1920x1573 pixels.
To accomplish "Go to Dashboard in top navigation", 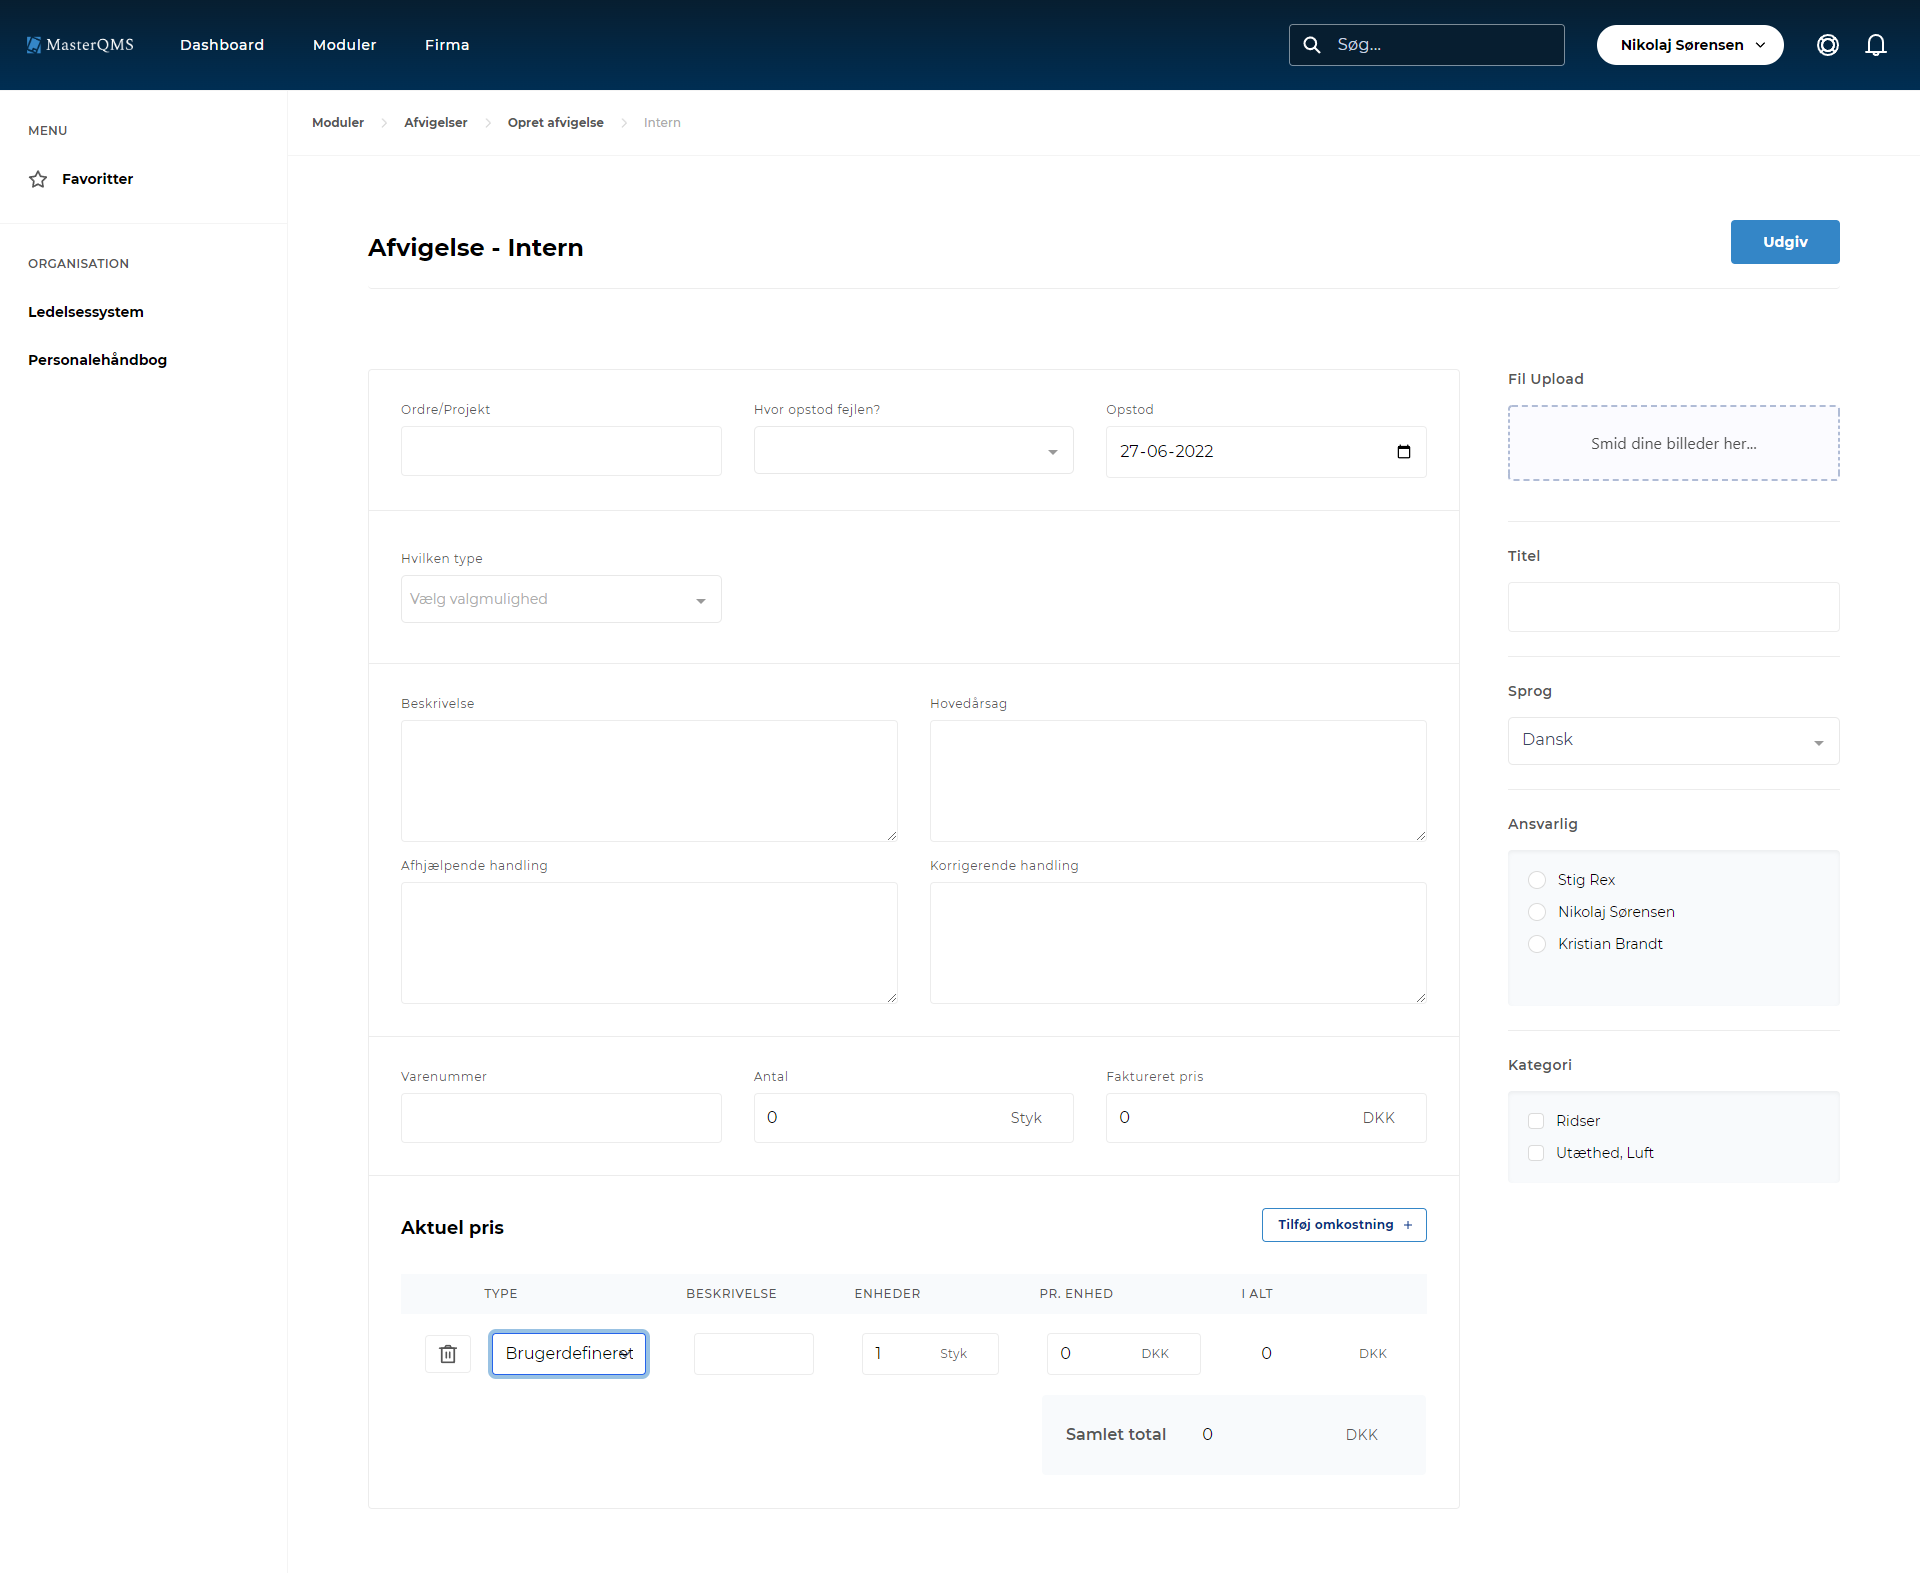I will pos(222,45).
